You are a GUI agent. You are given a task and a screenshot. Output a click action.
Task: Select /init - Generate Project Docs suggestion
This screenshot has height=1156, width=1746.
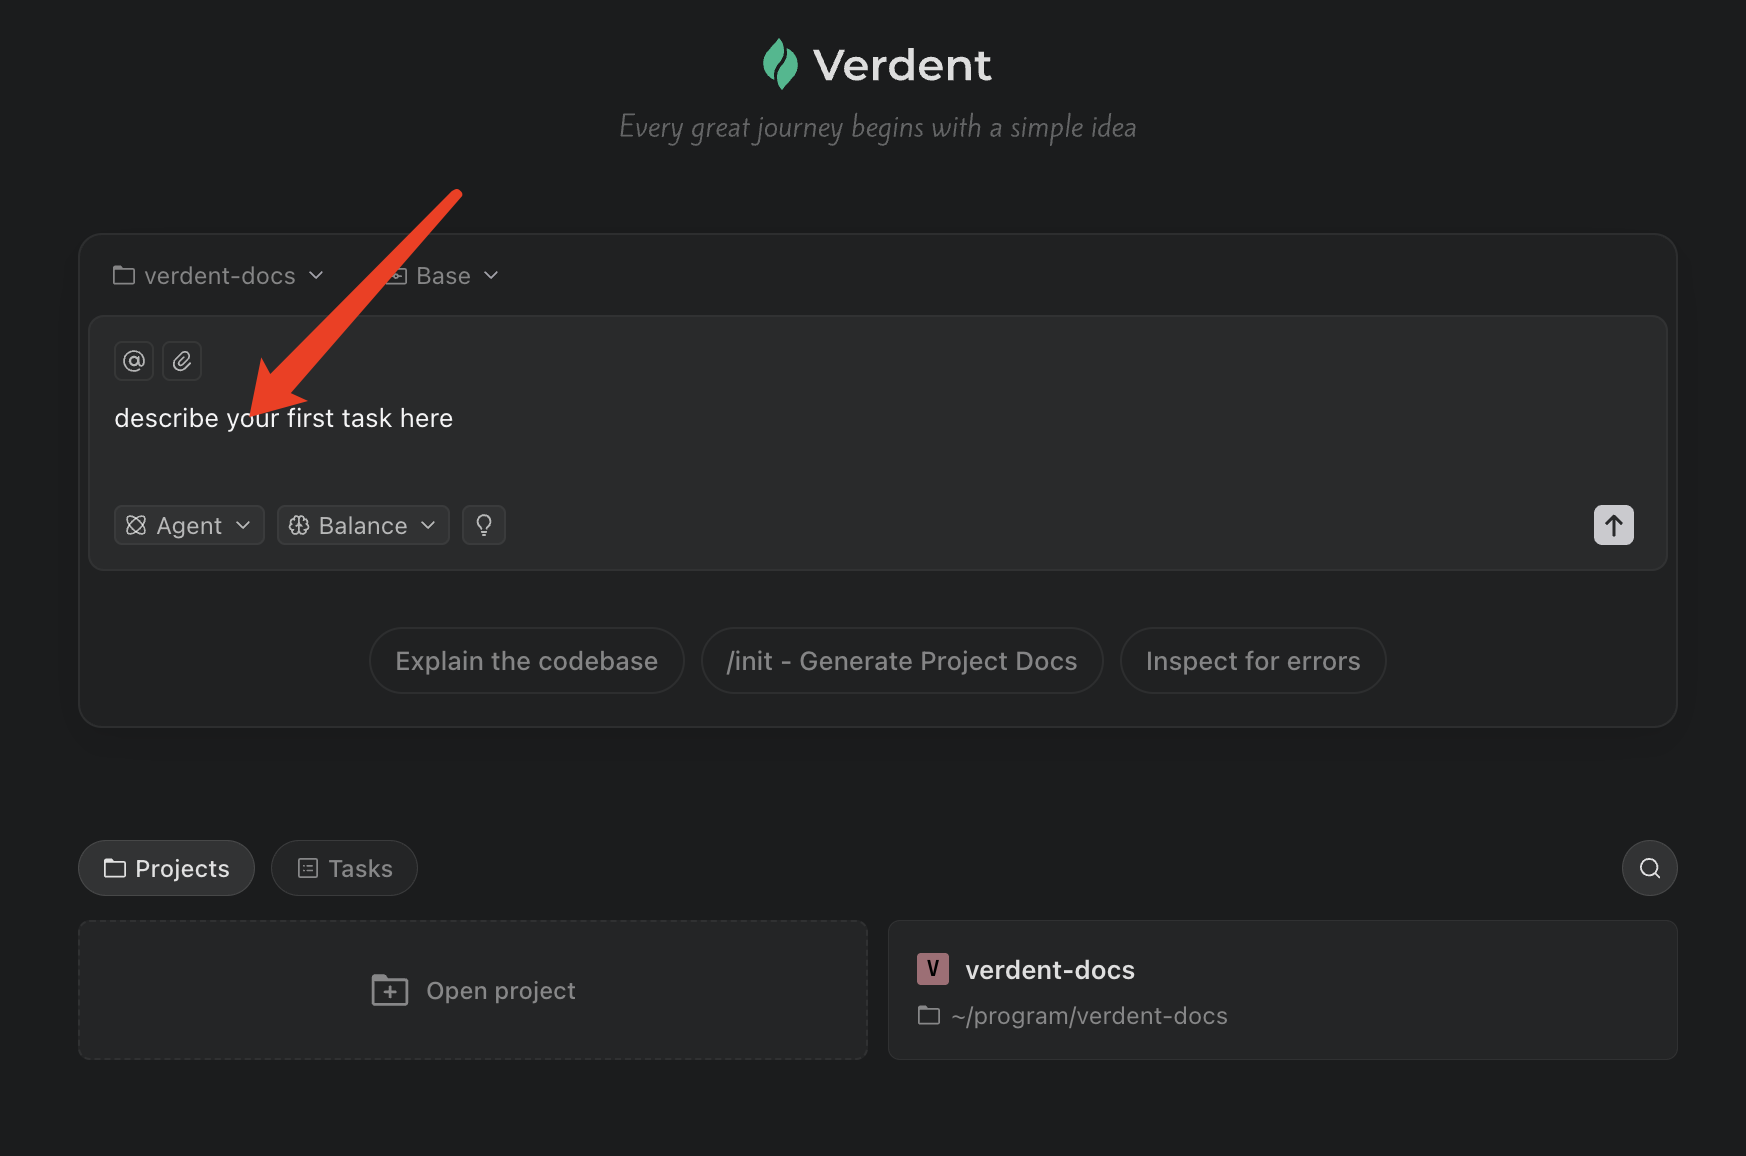(902, 661)
